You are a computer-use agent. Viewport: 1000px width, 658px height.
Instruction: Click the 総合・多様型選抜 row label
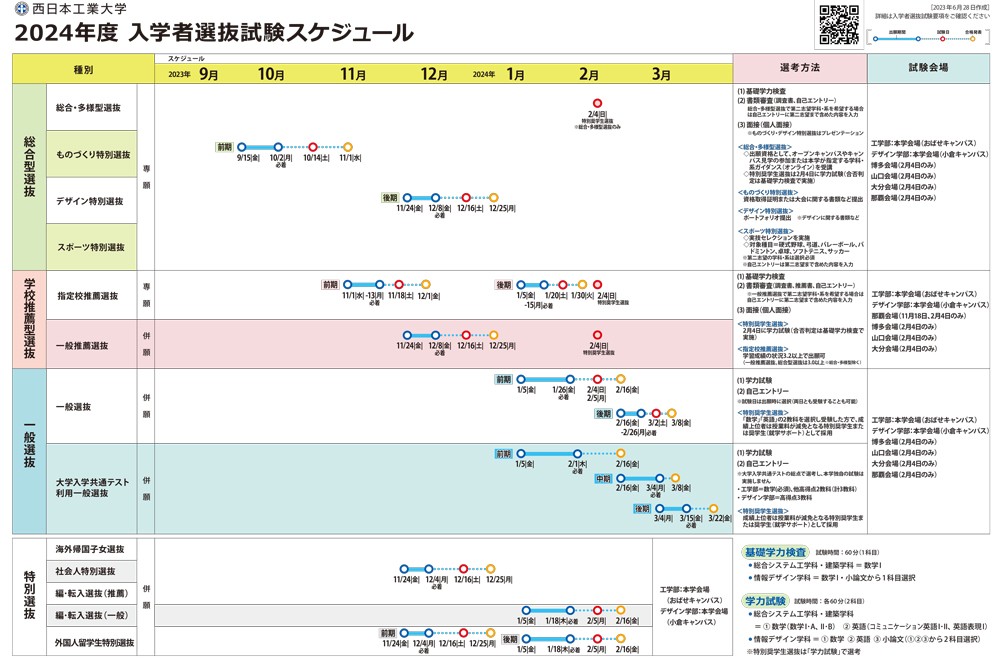click(88, 108)
